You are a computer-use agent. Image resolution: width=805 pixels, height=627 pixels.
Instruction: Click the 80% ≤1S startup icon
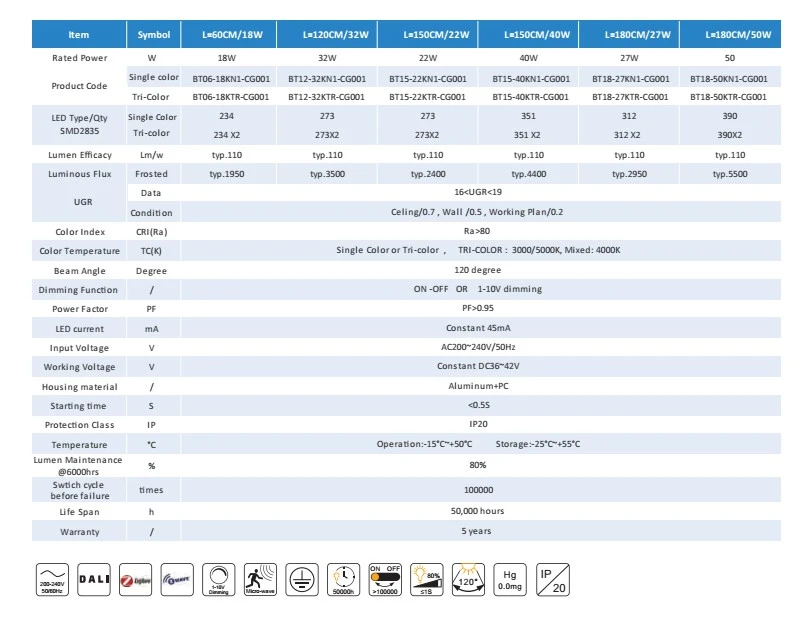pos(427,580)
